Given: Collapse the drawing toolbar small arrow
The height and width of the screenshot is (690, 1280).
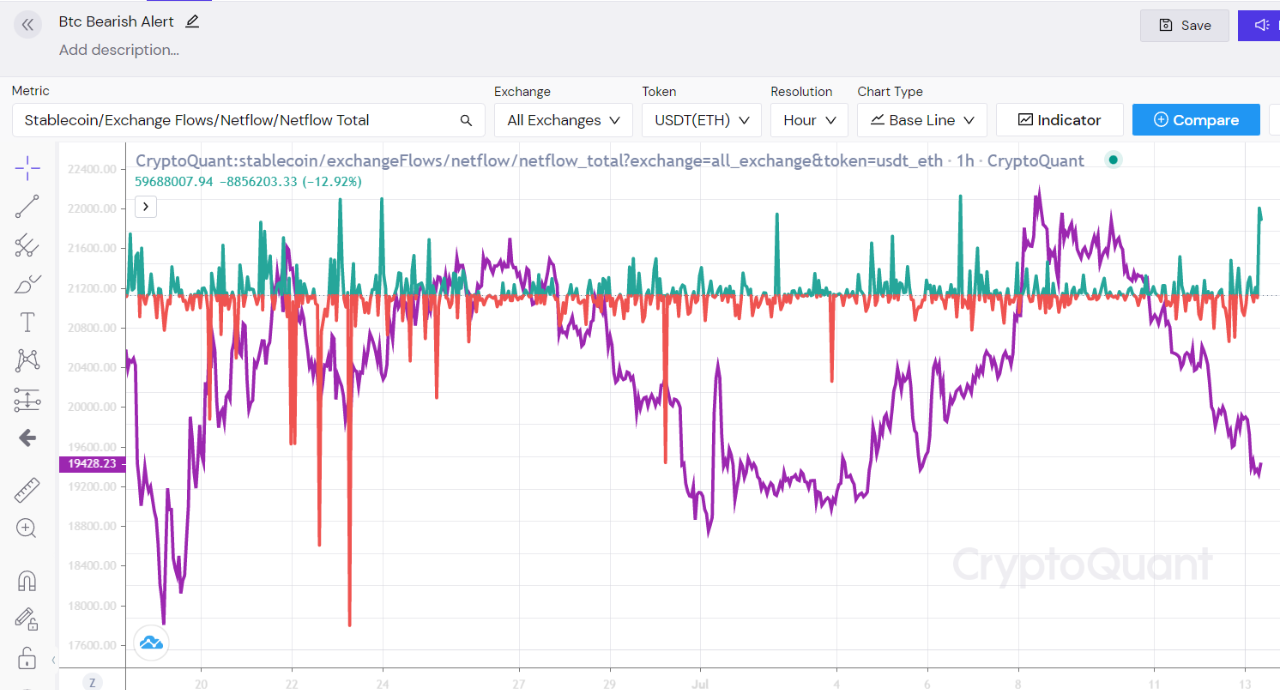Looking at the screenshot, I should [x=53, y=660].
